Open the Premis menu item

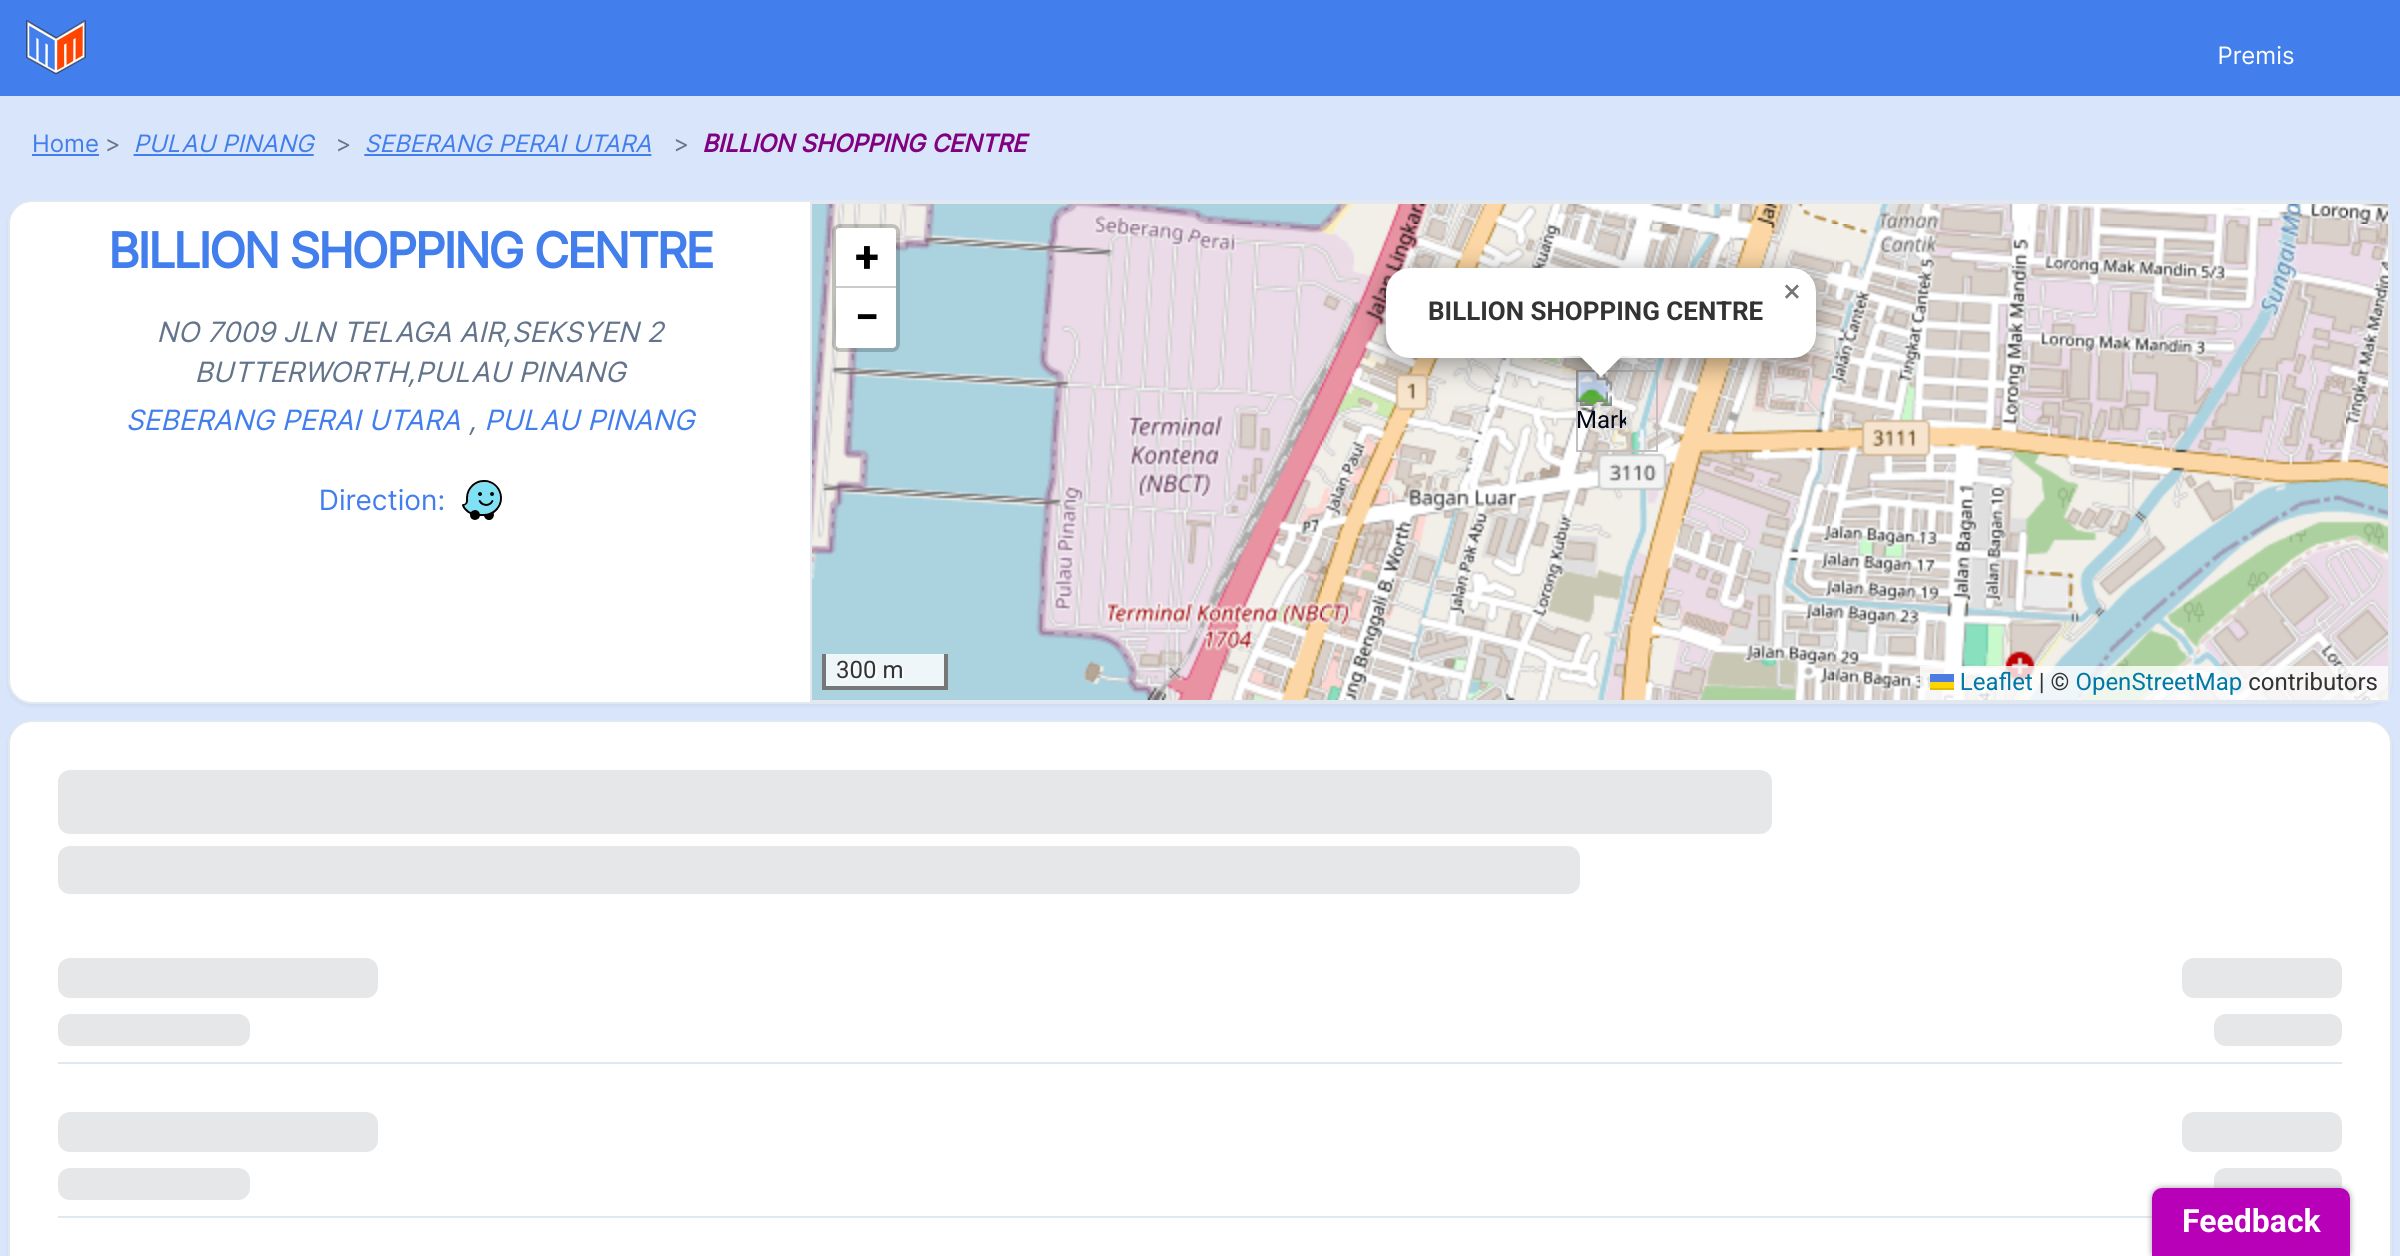2255,56
